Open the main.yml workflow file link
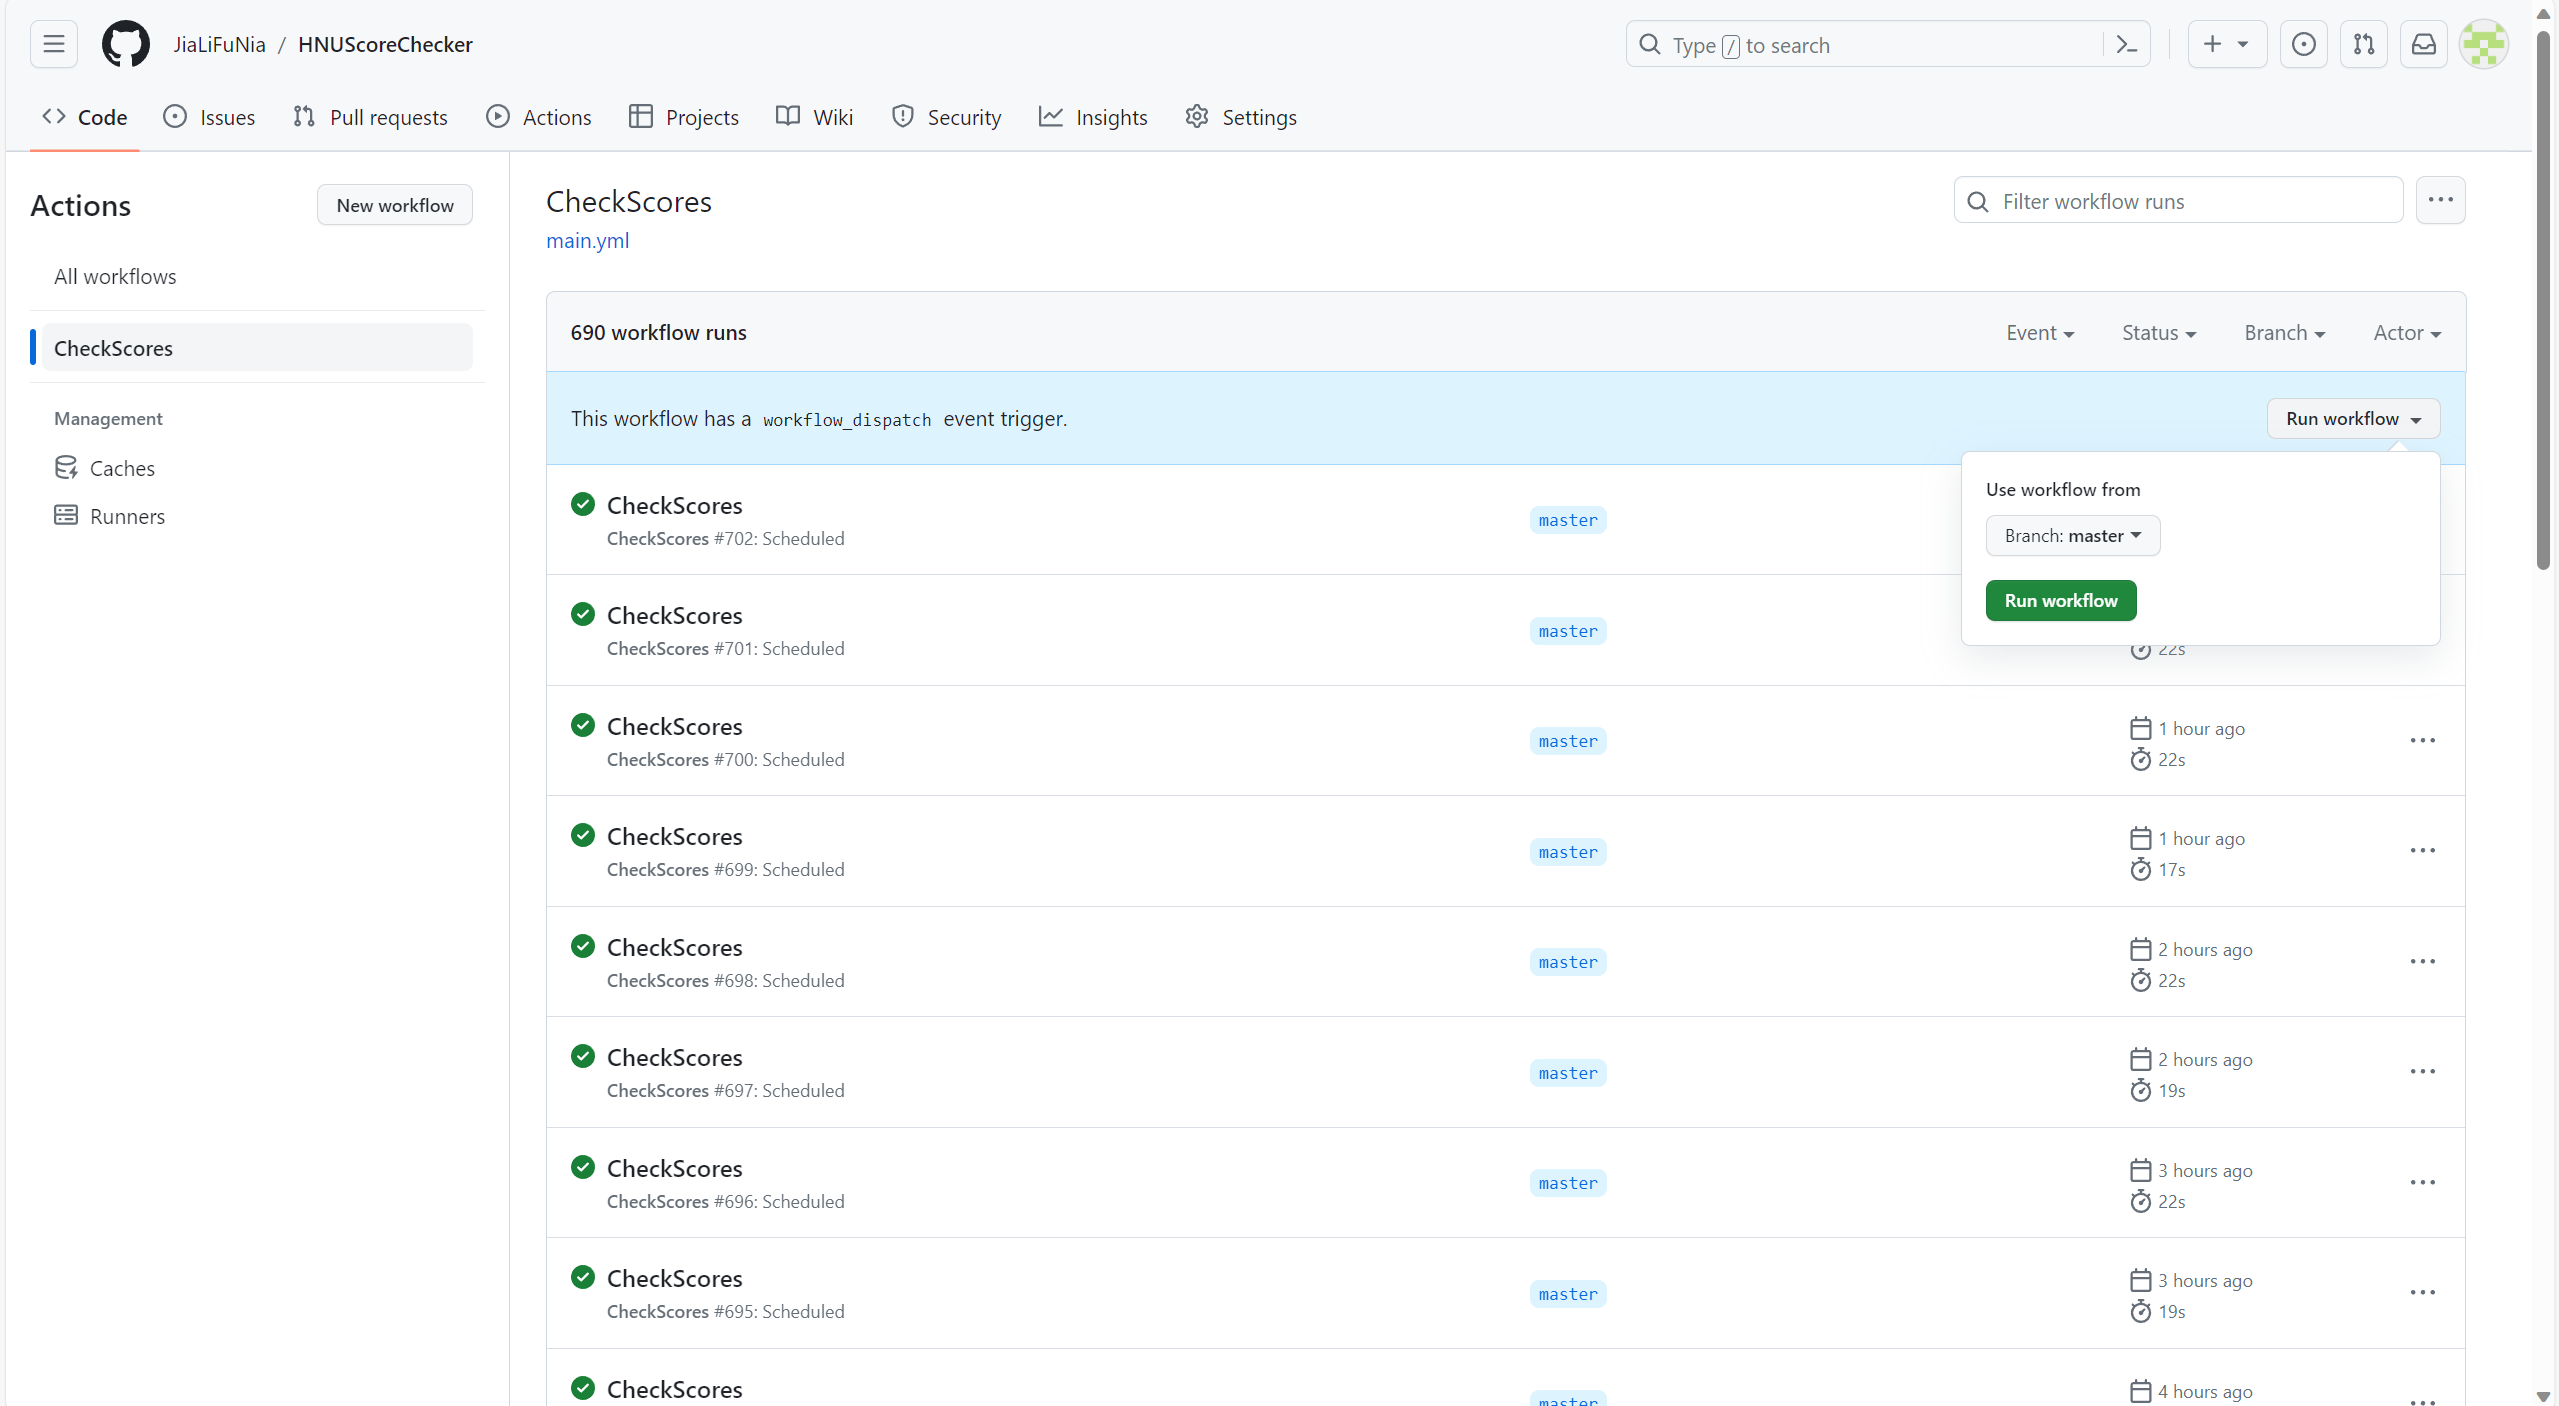Viewport: 2559px width, 1406px height. tap(588, 240)
